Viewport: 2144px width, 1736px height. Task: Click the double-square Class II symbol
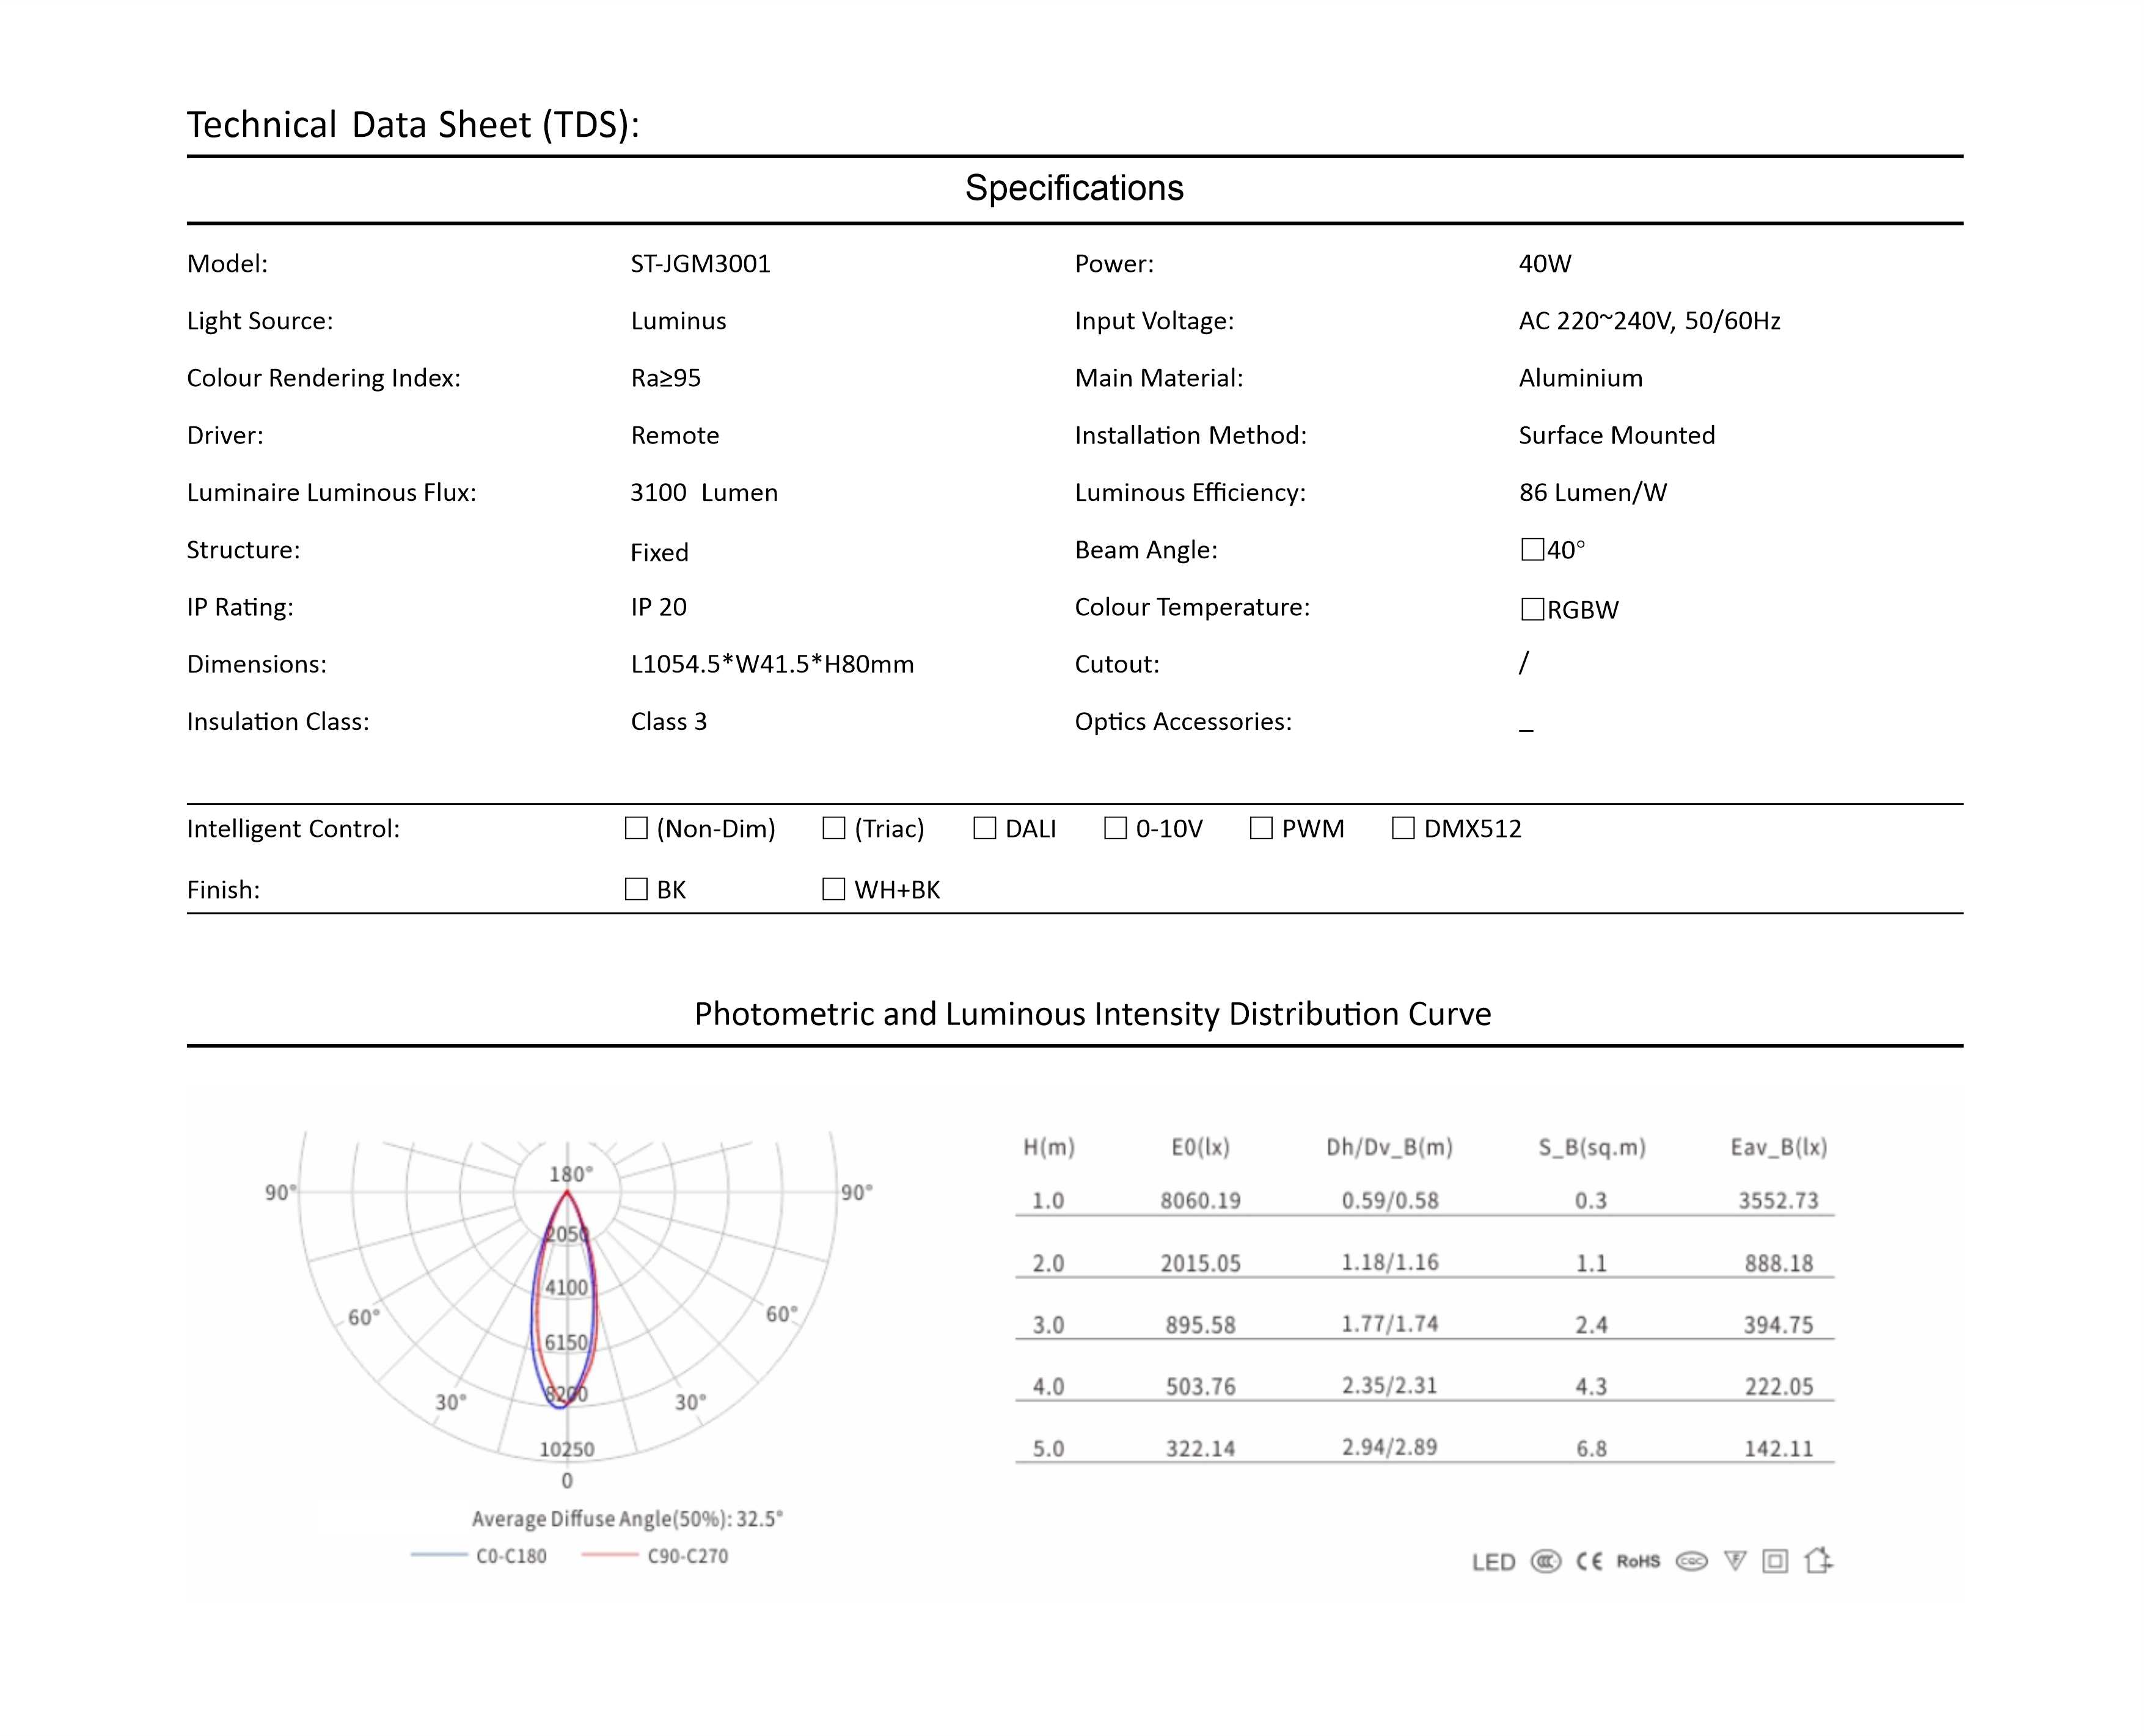pyautogui.click(x=1775, y=1561)
